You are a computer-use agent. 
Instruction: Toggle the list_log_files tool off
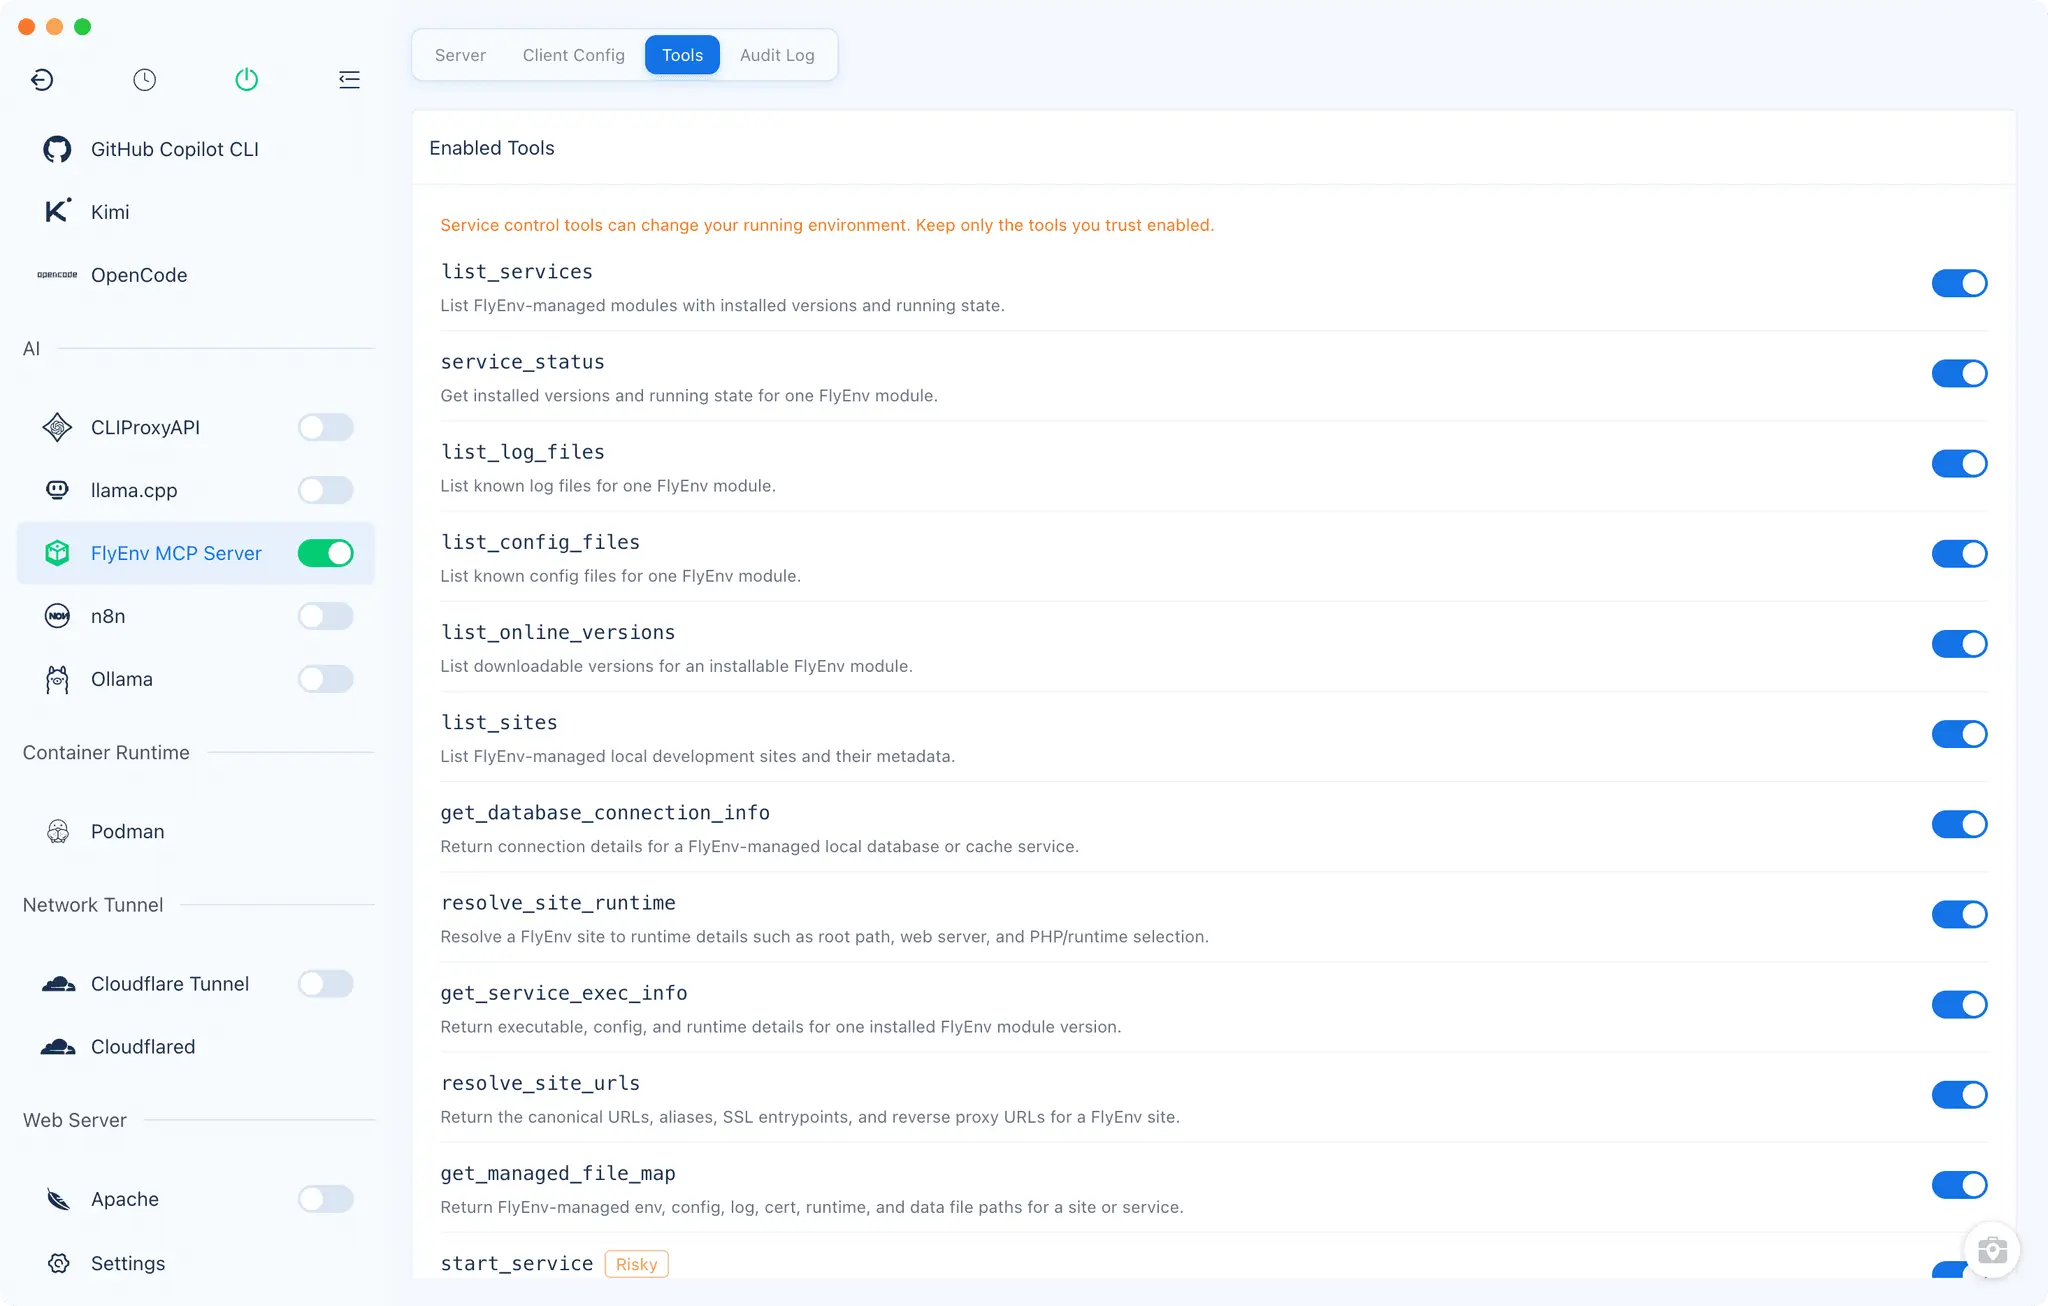tap(1959, 463)
